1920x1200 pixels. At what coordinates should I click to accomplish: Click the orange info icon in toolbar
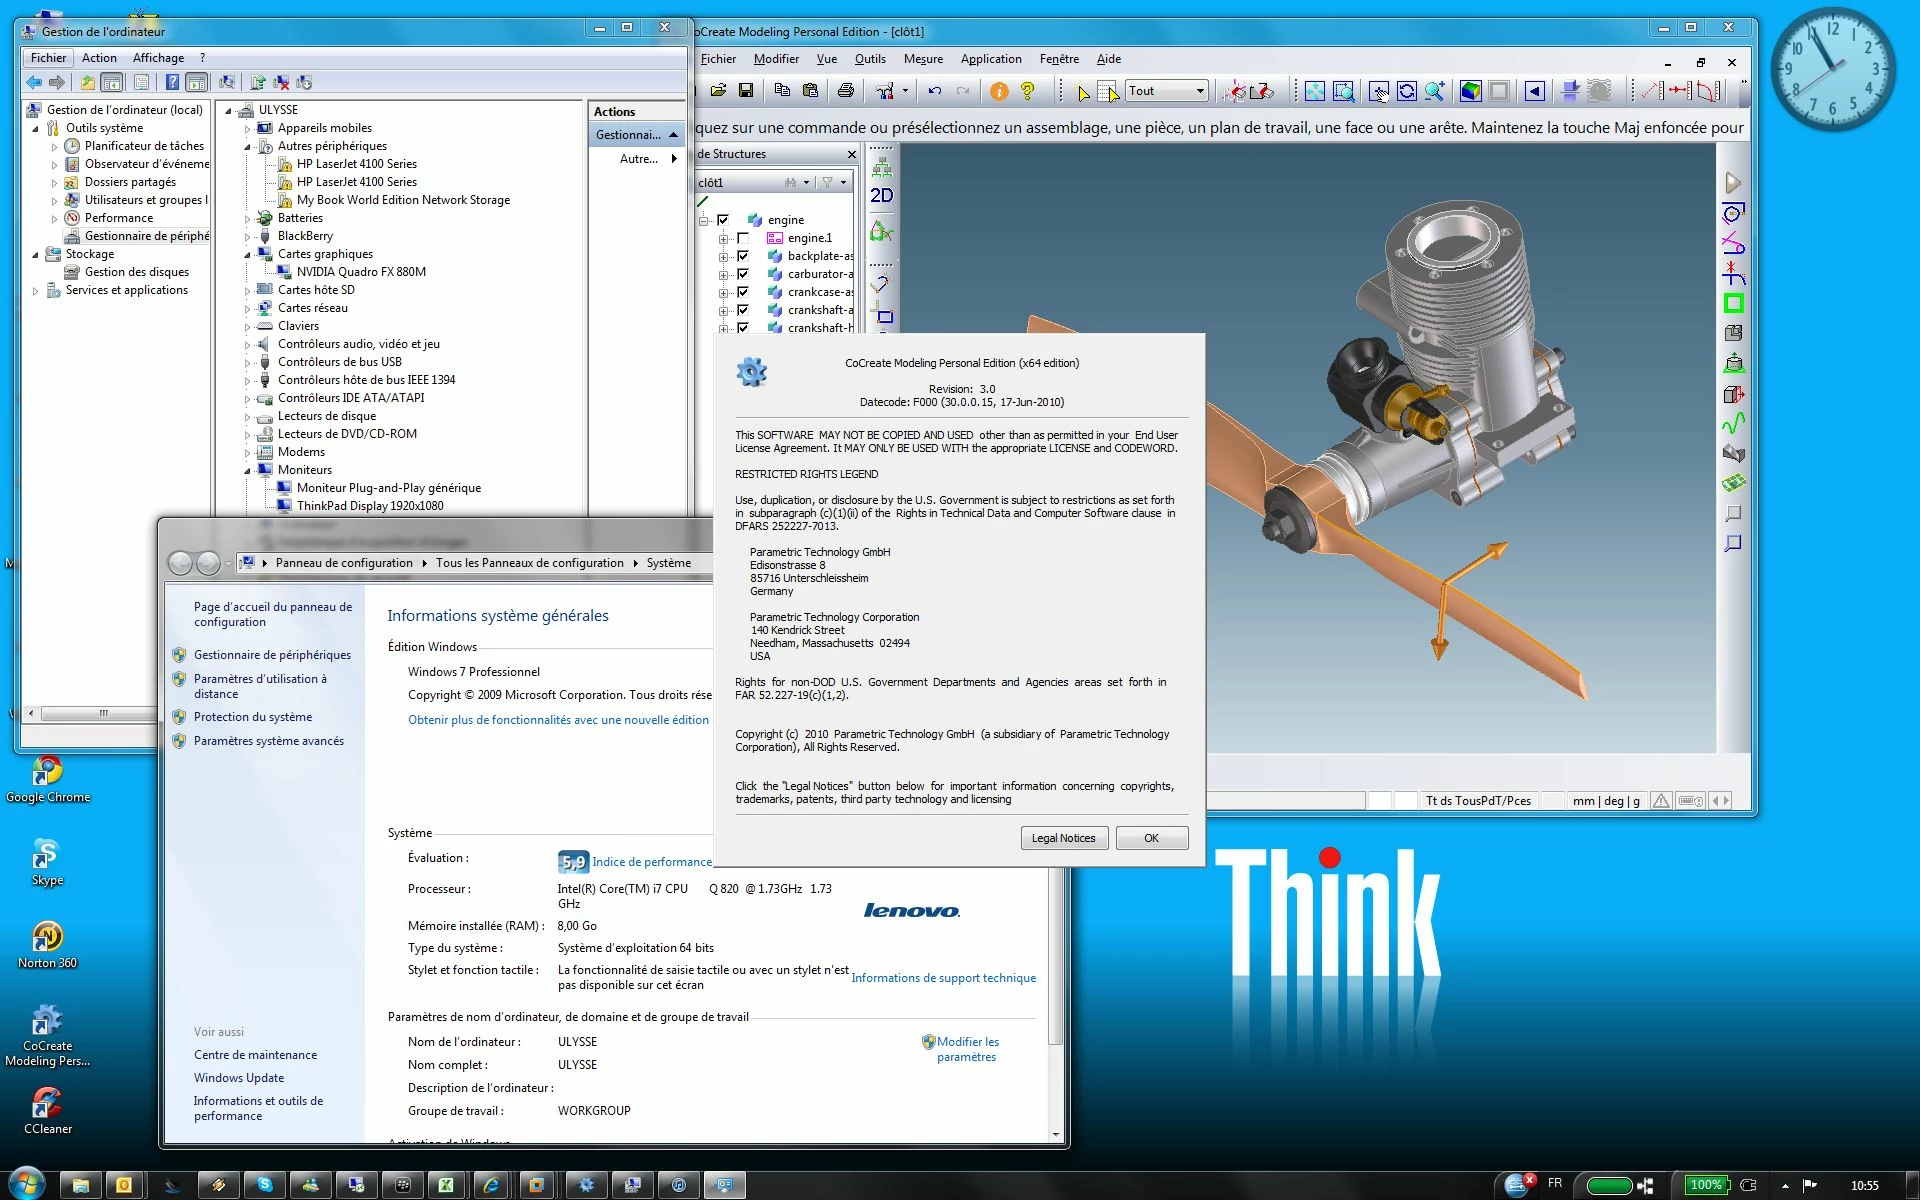[999, 91]
